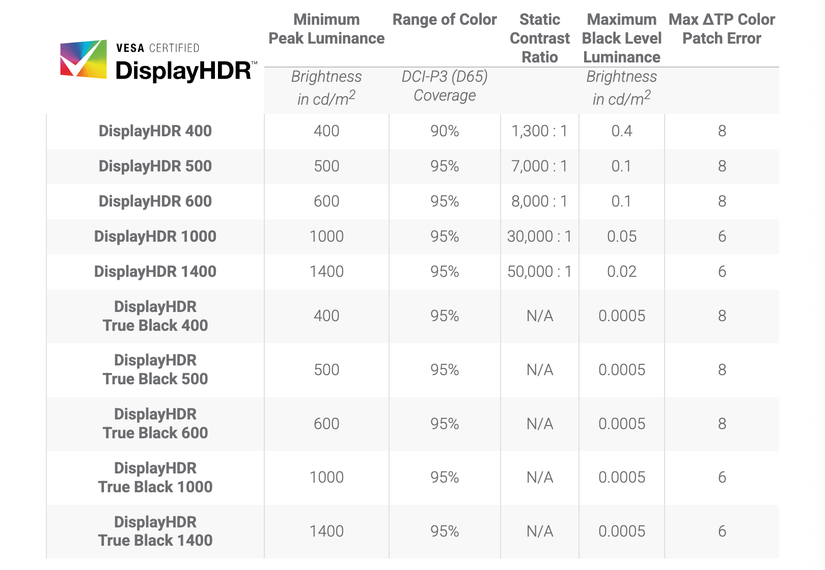Viewport: 825px width, 570px height.
Task: Click the 7,000 : 1 contrast ratio cell
Action: [x=540, y=166]
